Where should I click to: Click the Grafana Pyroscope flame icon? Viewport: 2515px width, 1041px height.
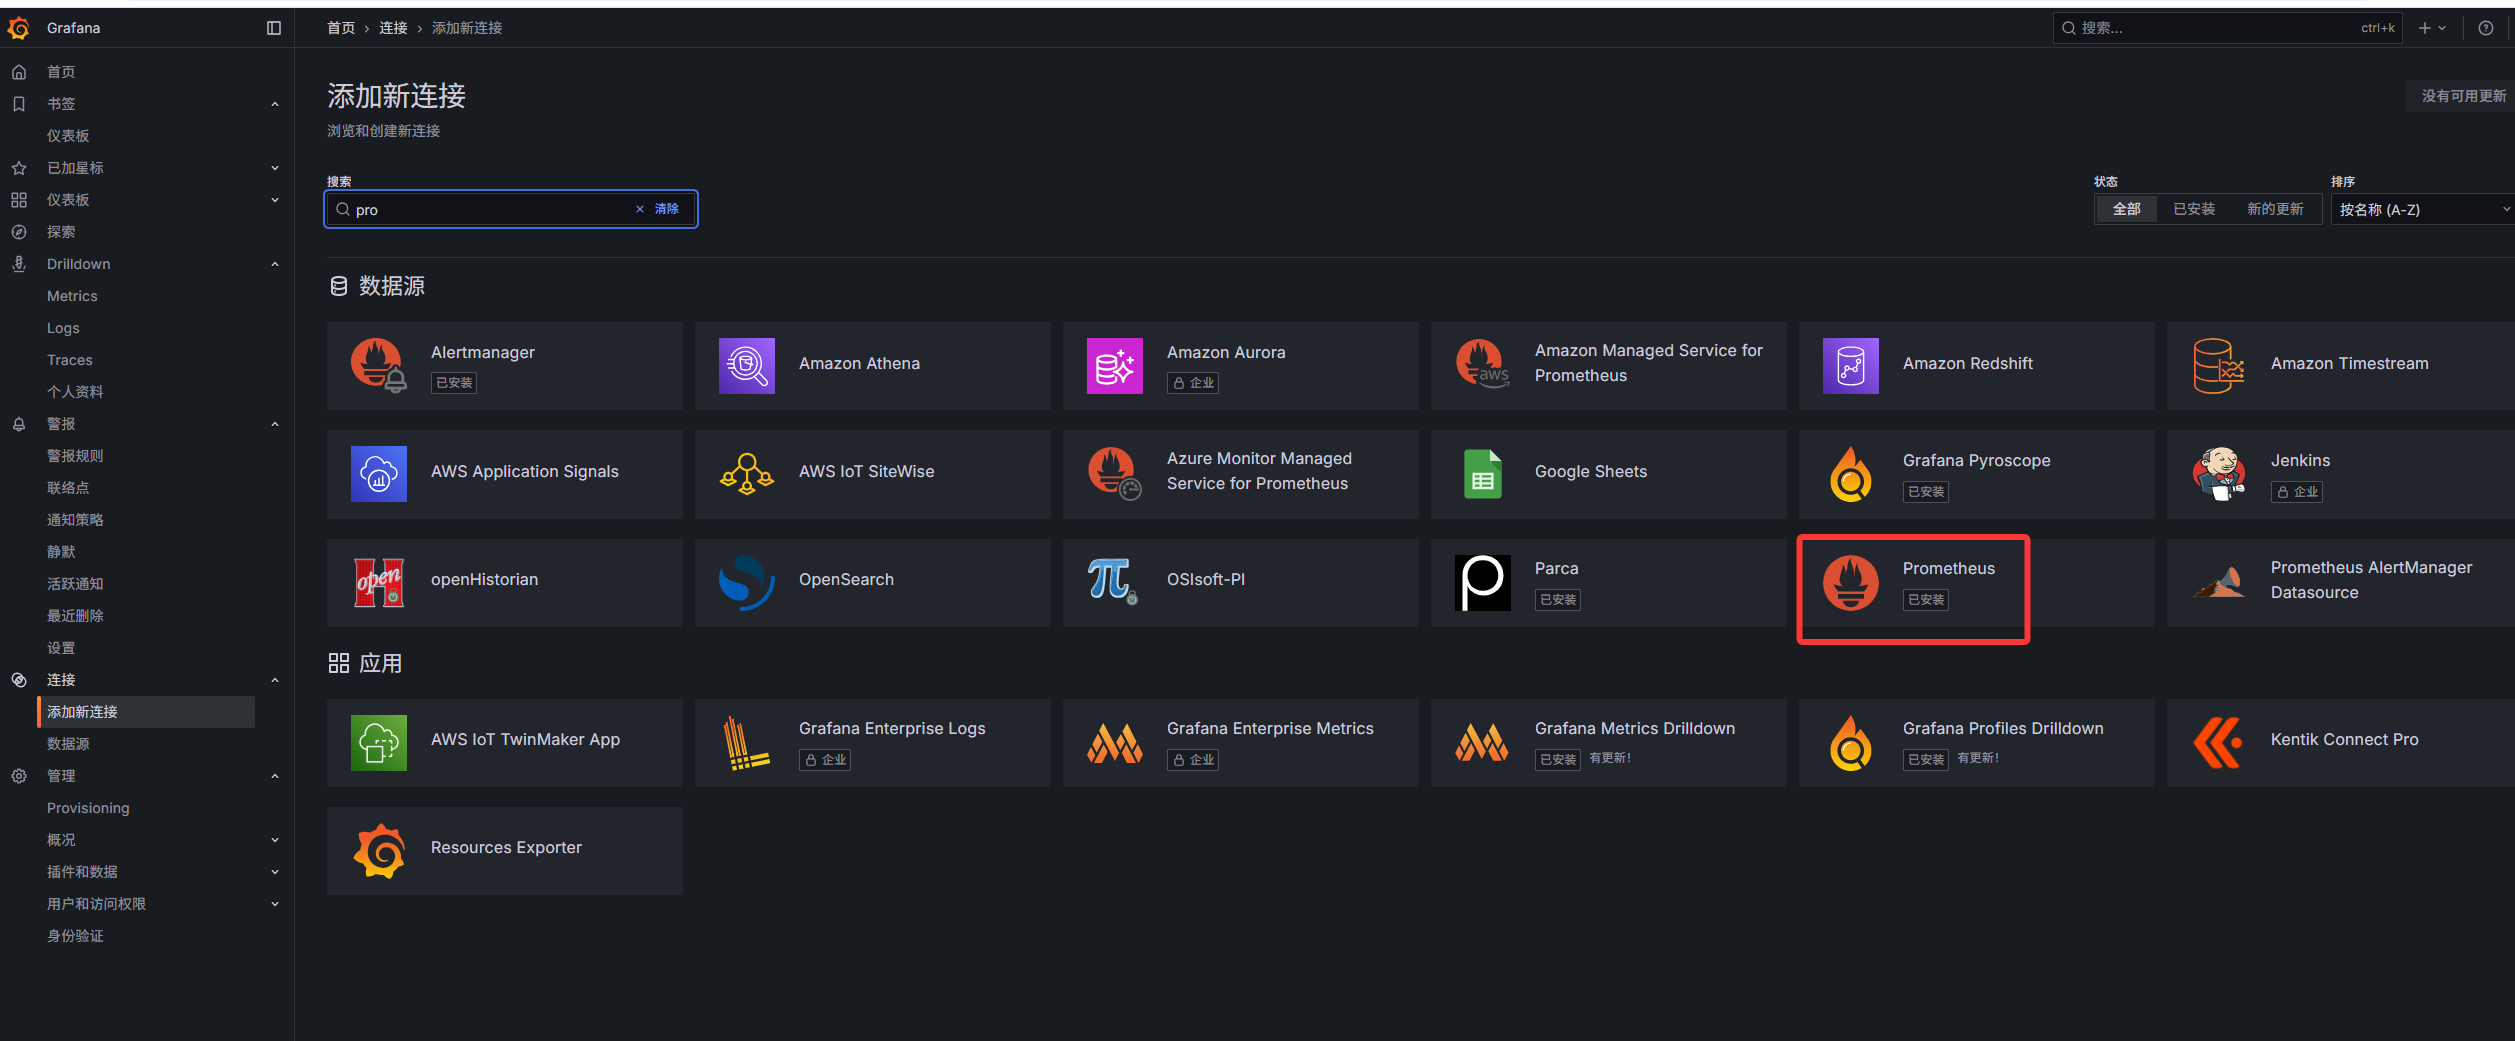click(1851, 473)
